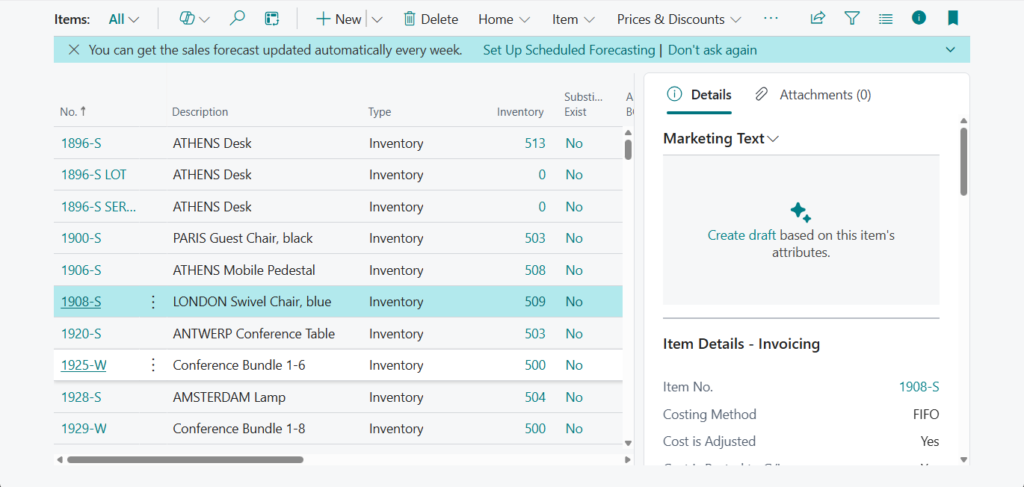Dismiss the sales forecast notification

point(73,50)
